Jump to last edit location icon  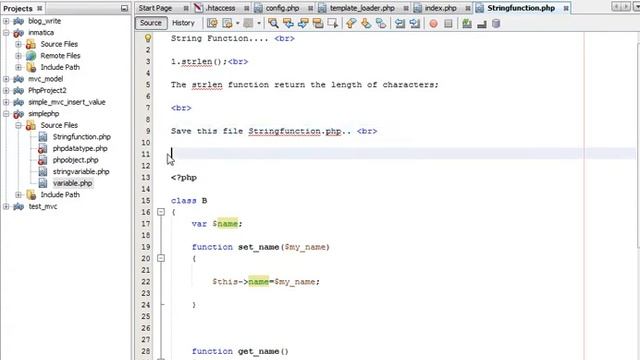coord(212,23)
